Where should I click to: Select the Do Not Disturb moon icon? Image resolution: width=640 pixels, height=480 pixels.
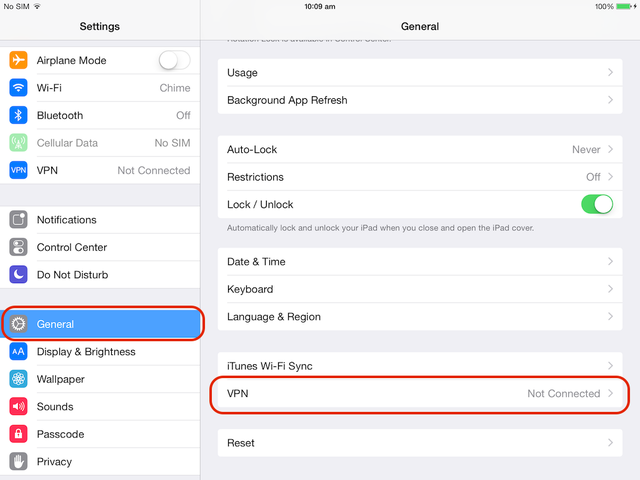(18, 274)
